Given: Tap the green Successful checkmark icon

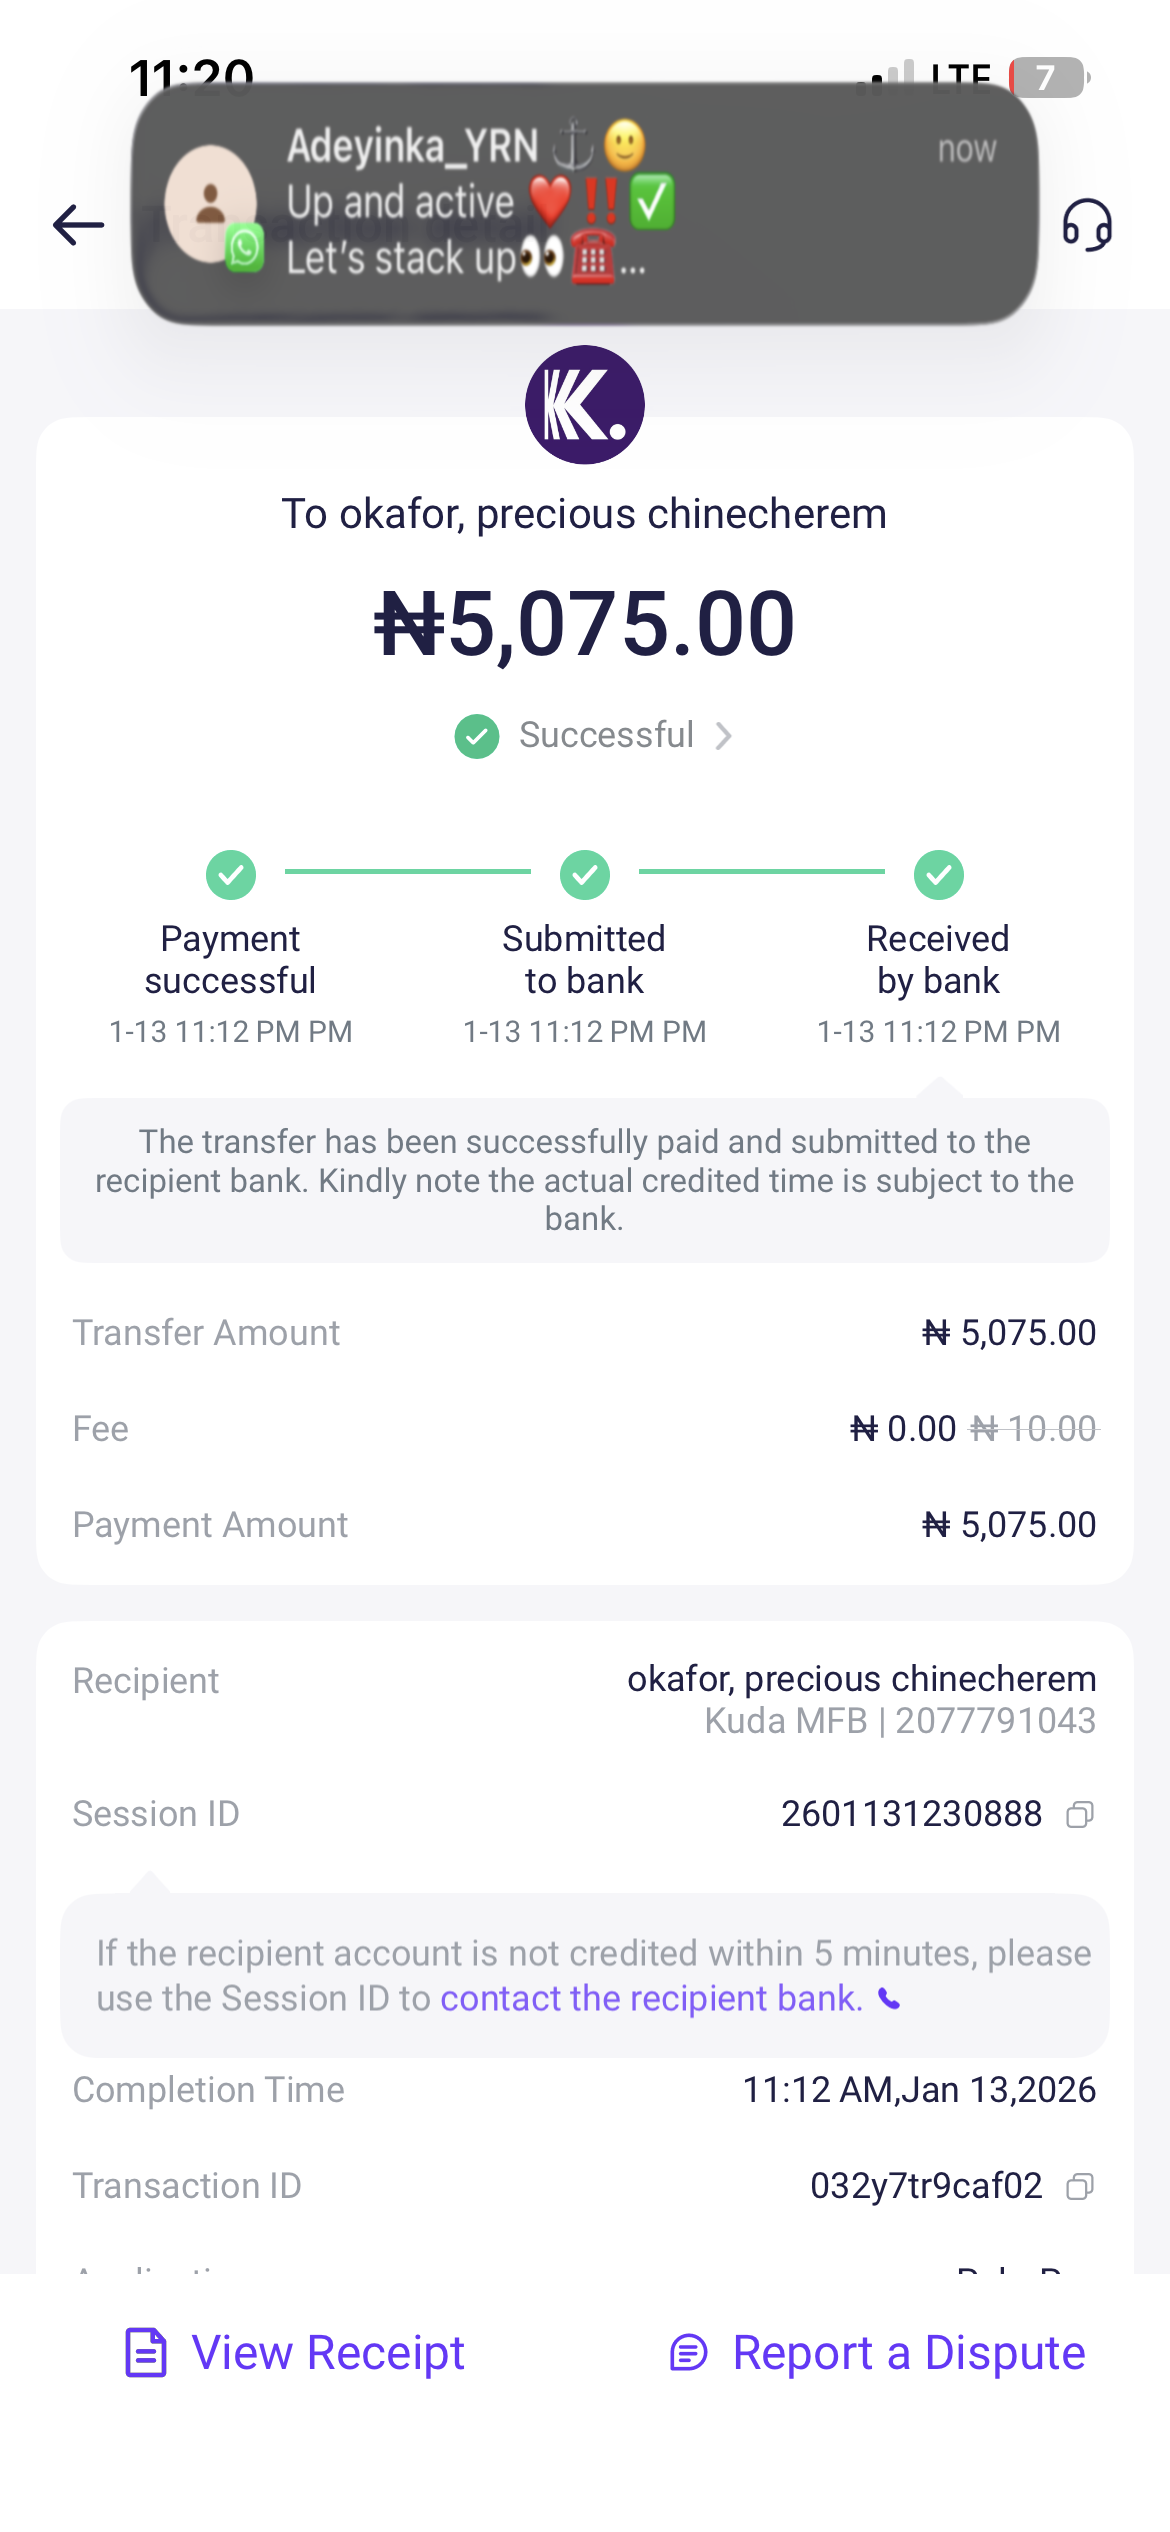Looking at the screenshot, I should pyautogui.click(x=477, y=736).
